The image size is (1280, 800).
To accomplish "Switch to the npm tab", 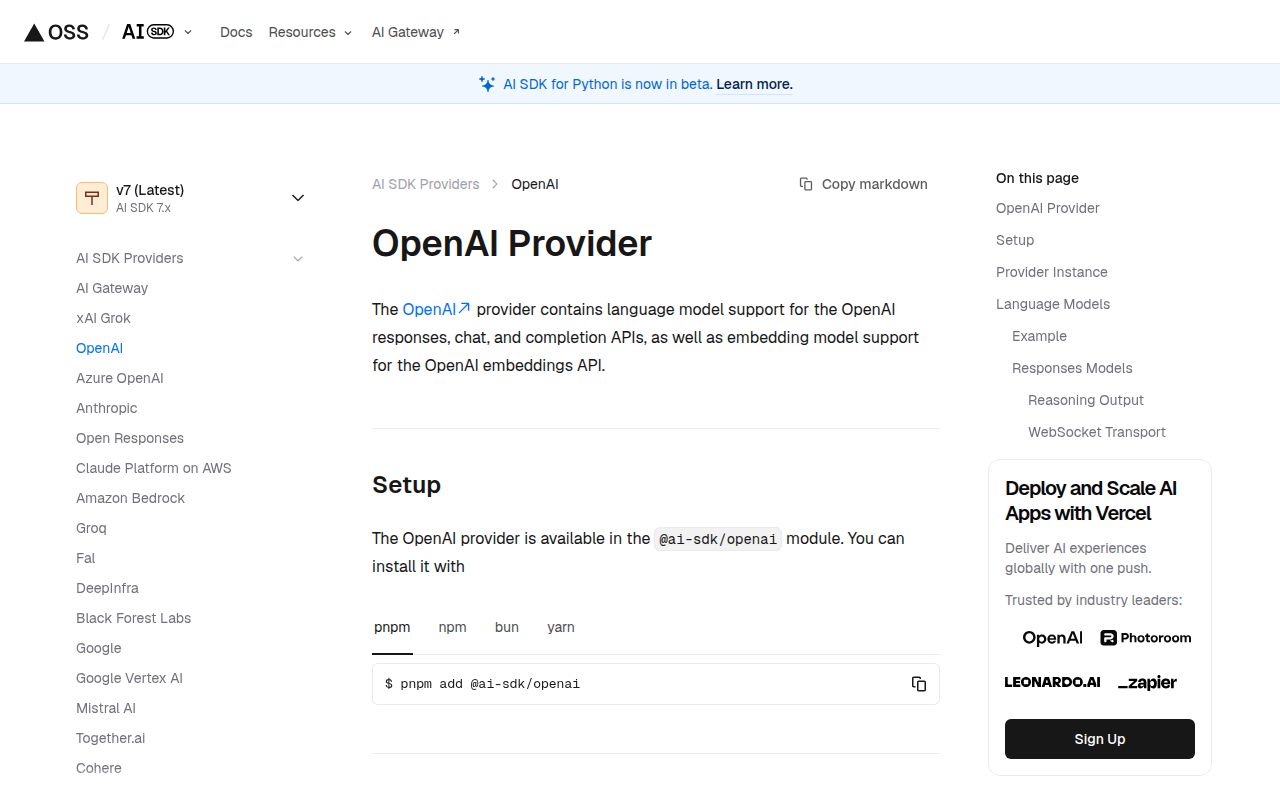I will 452,627.
